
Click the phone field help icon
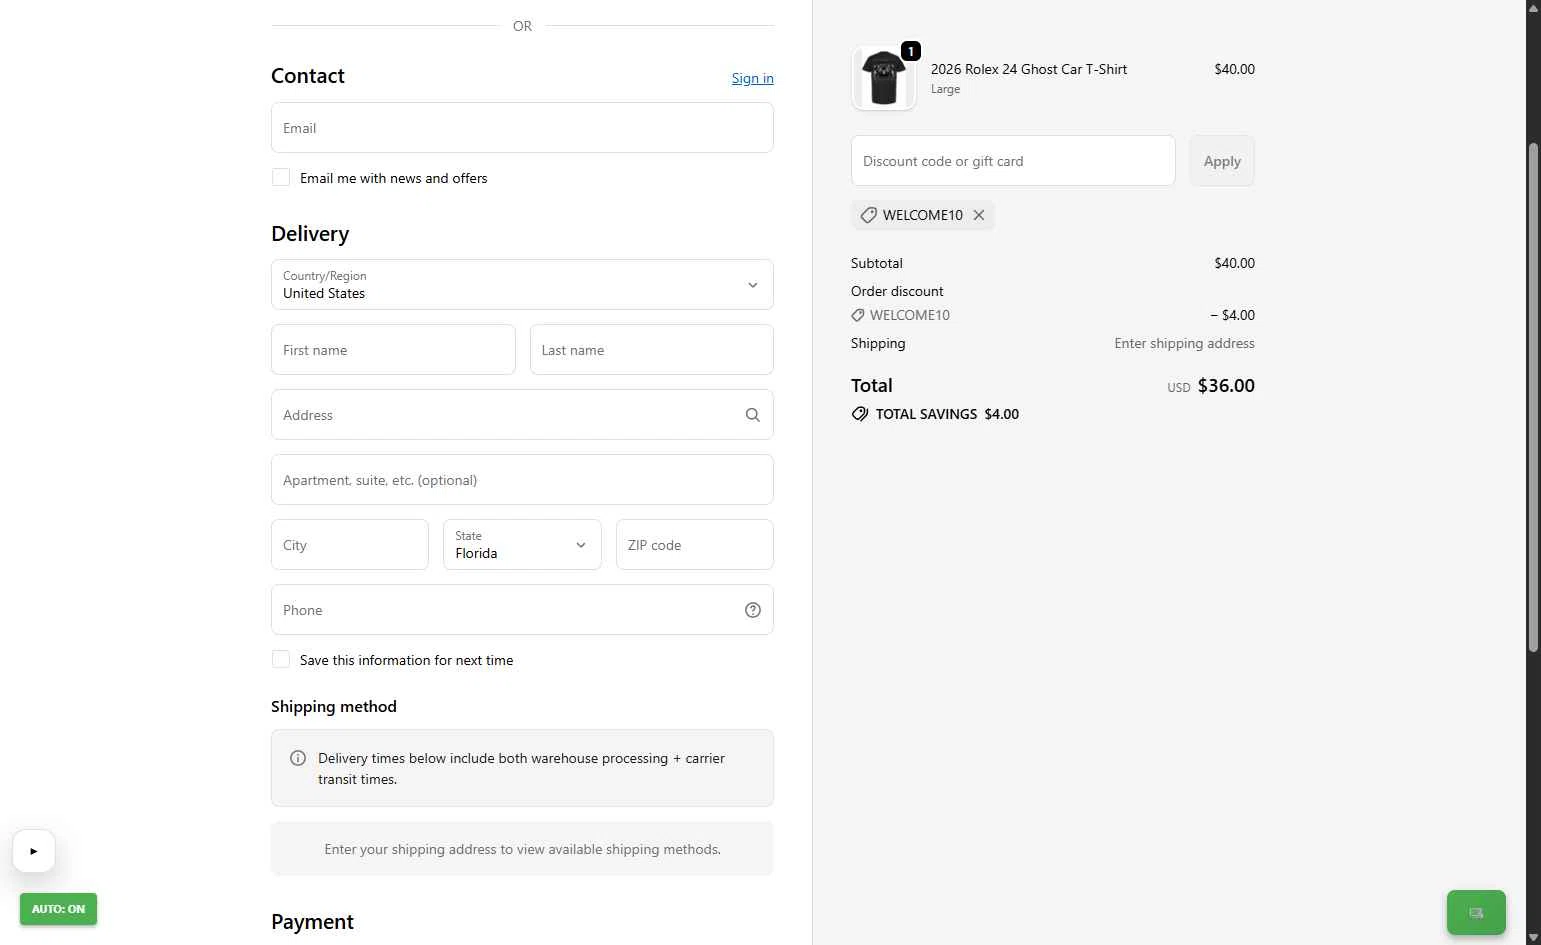(x=753, y=610)
